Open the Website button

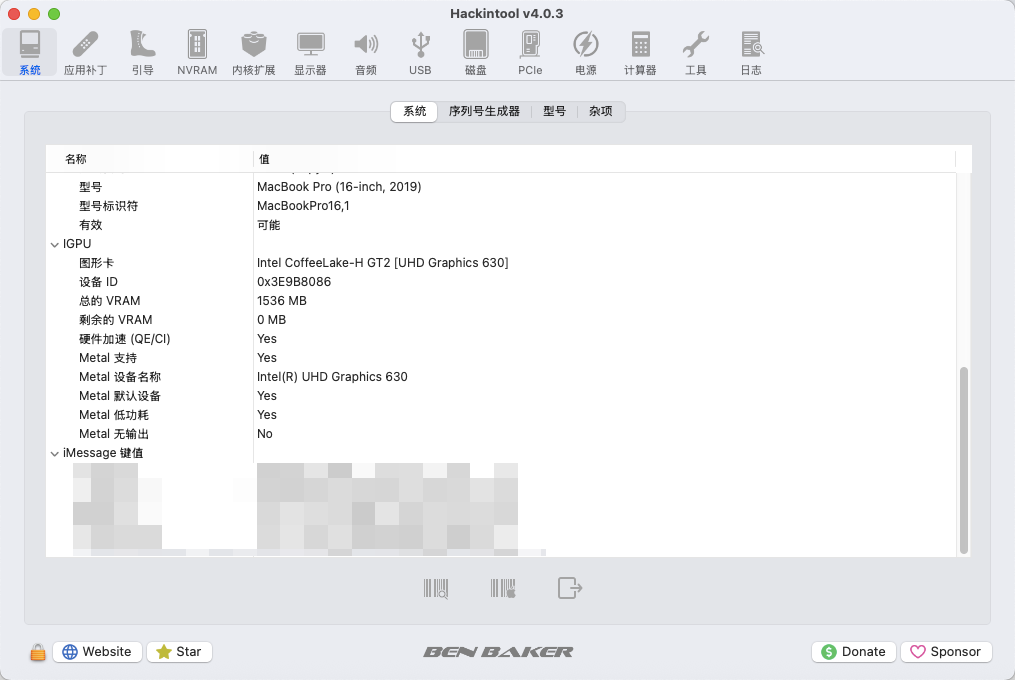coord(97,652)
